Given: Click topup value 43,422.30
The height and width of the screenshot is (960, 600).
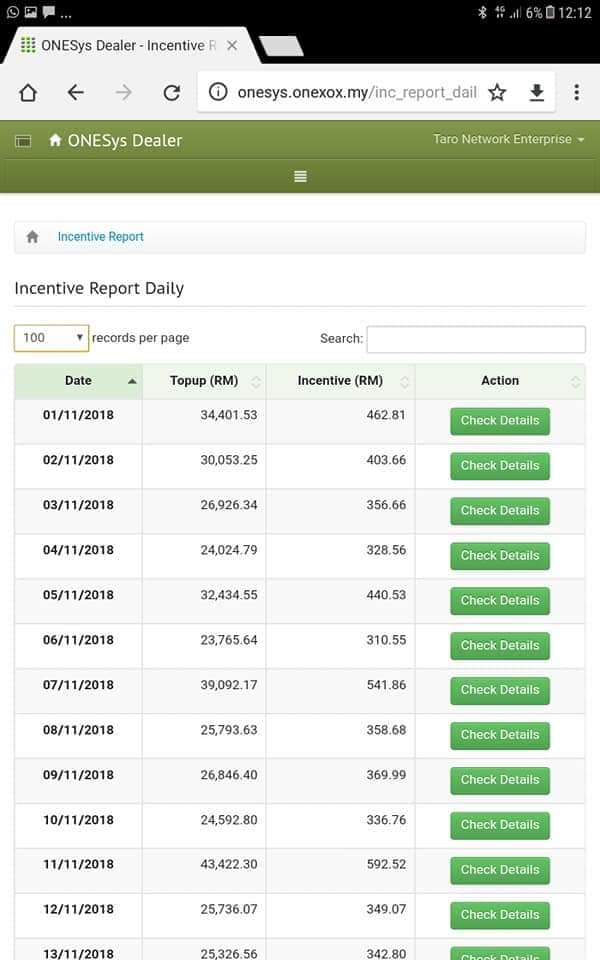Looking at the screenshot, I should (229, 864).
